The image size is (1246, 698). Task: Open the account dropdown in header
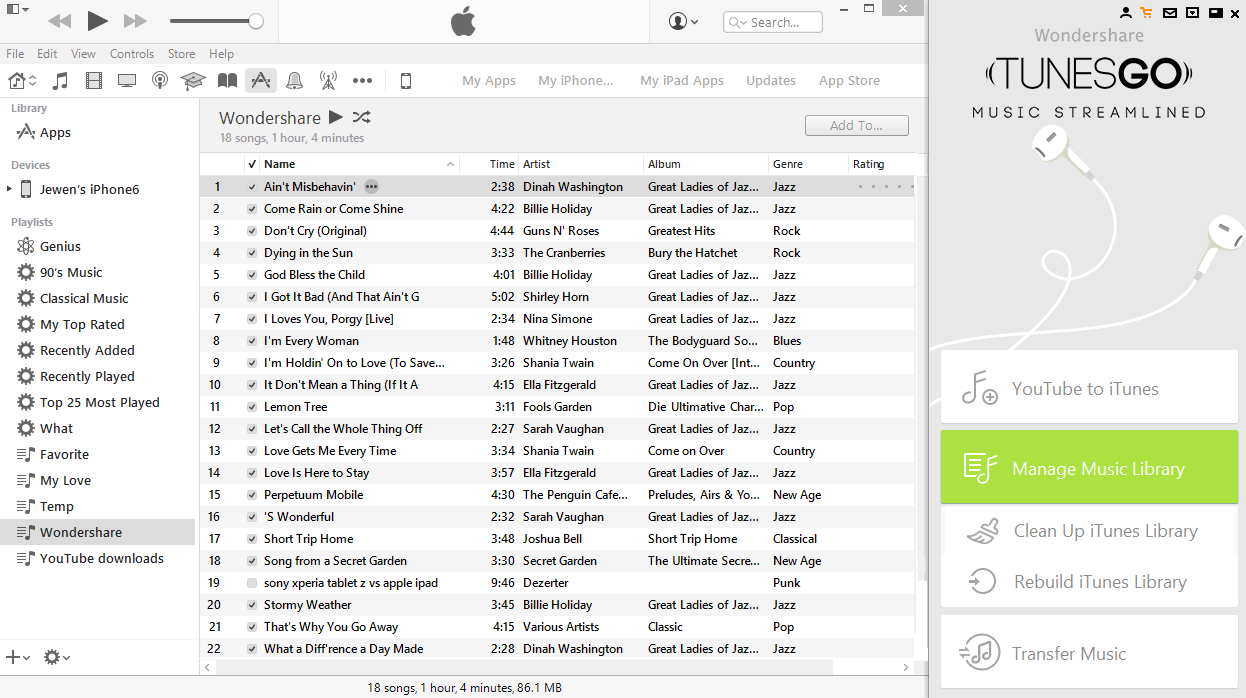[x=684, y=21]
